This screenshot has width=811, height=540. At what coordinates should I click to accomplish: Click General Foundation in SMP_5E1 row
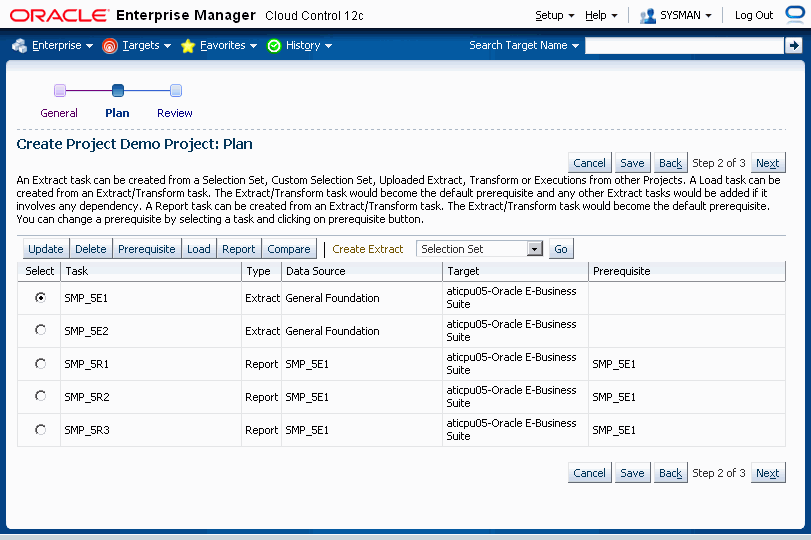pyautogui.click(x=332, y=298)
